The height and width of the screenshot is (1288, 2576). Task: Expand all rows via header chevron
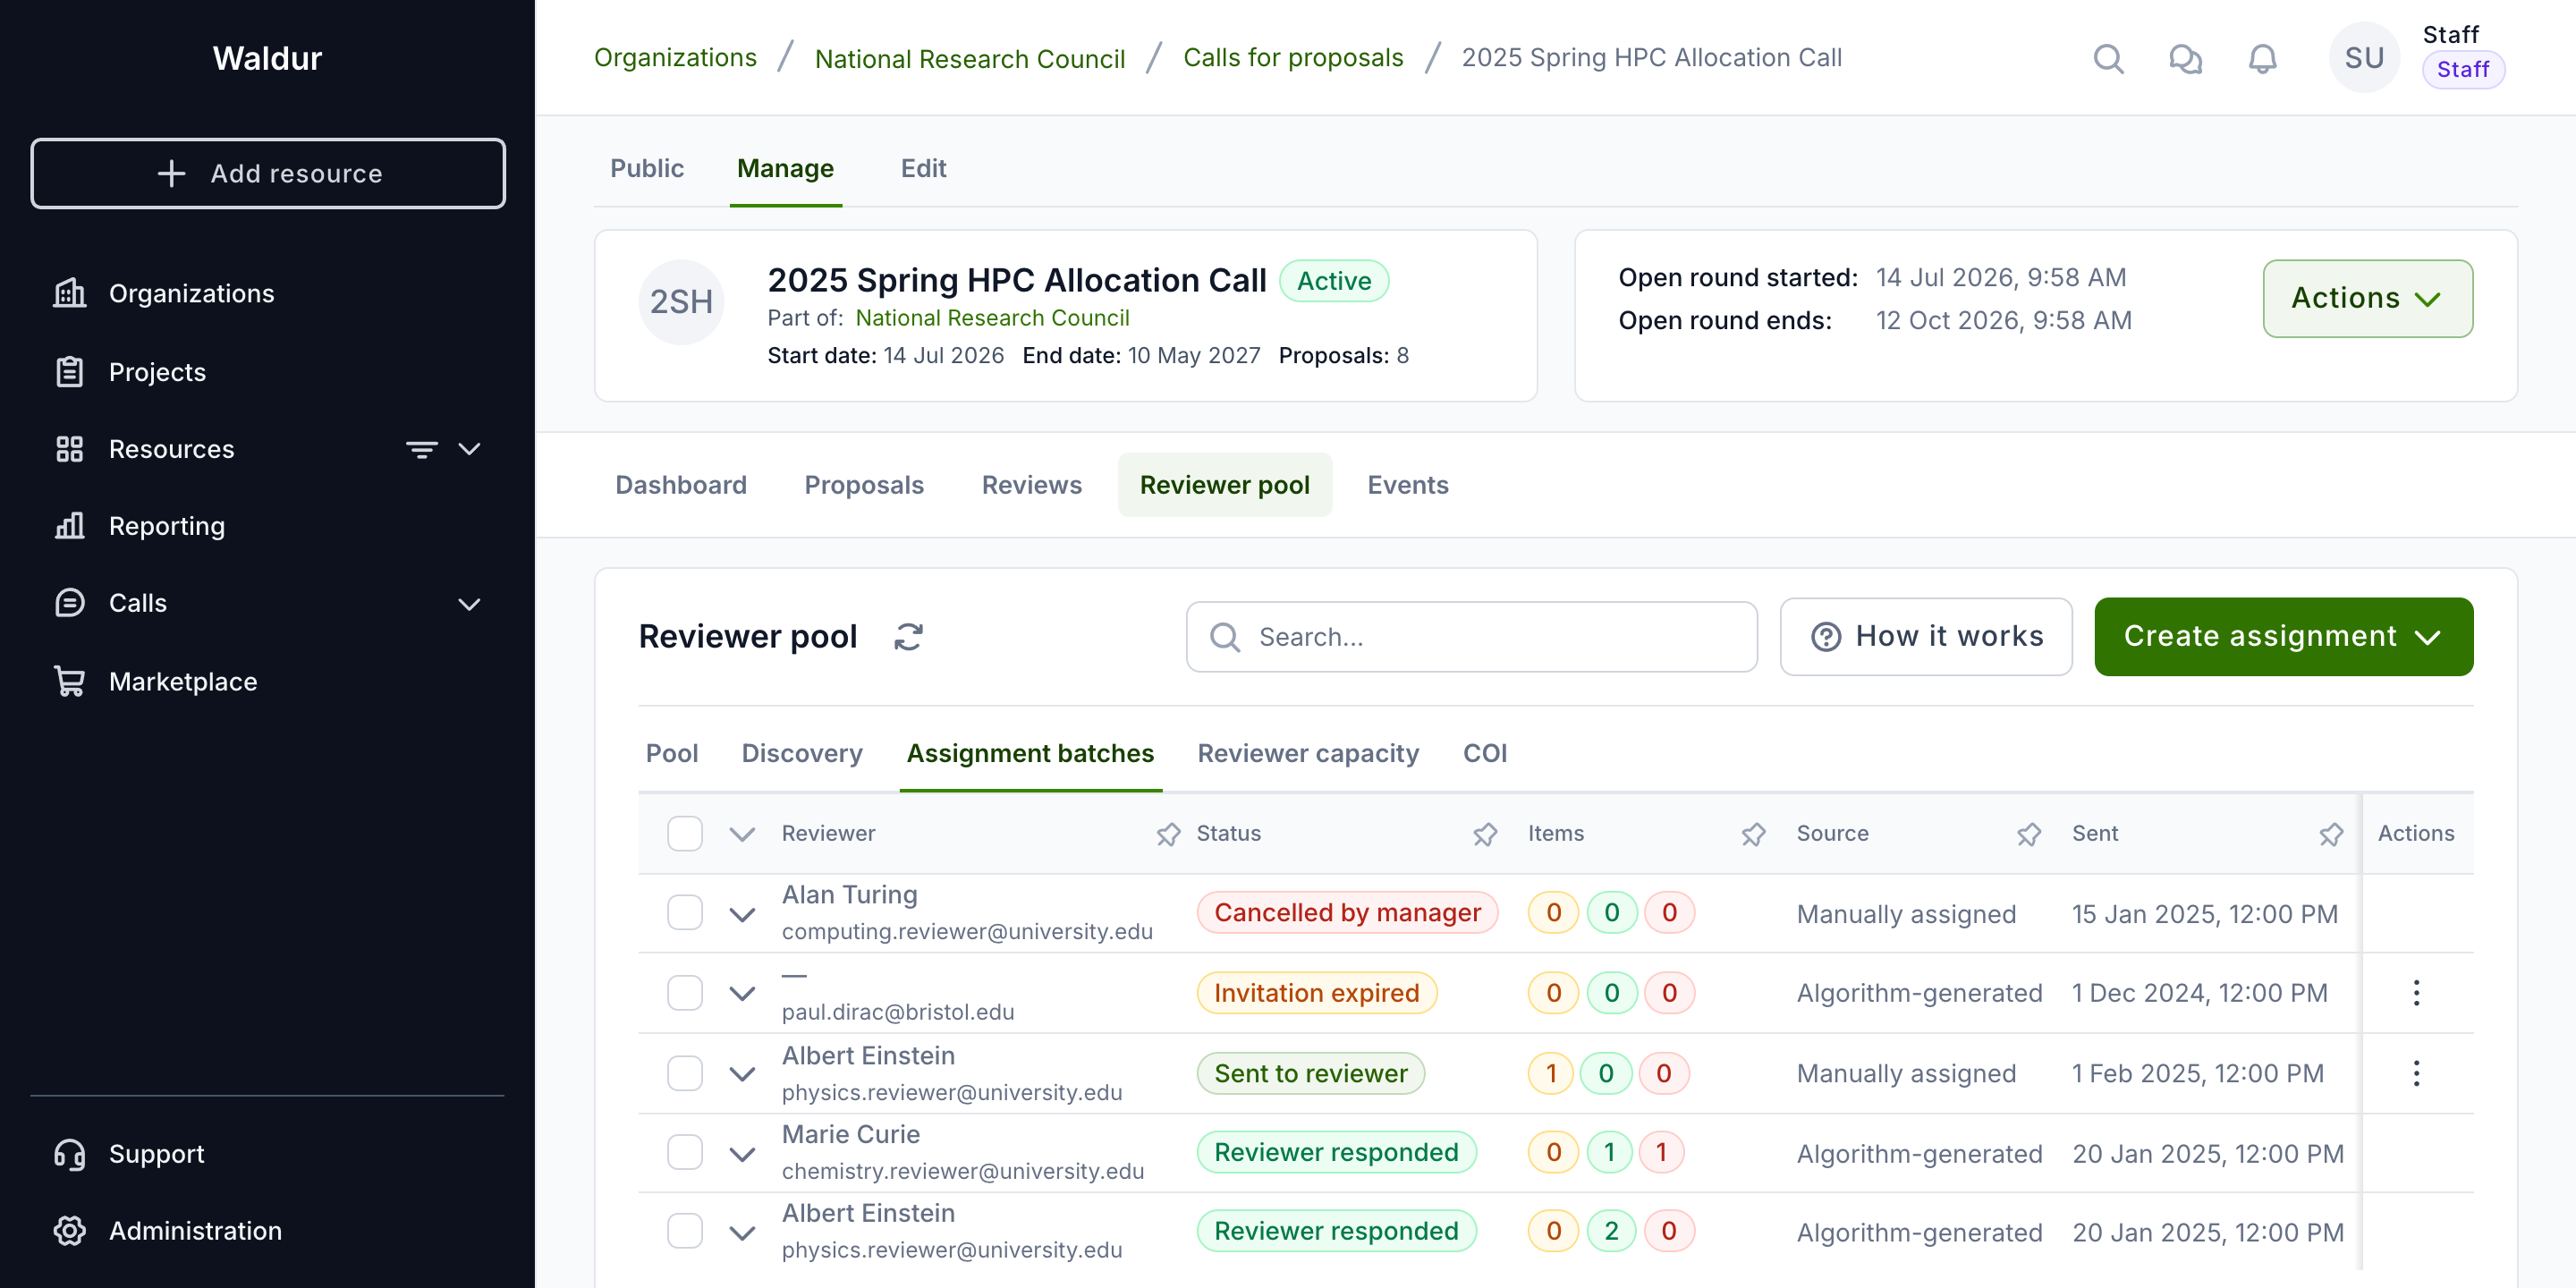[x=742, y=834]
